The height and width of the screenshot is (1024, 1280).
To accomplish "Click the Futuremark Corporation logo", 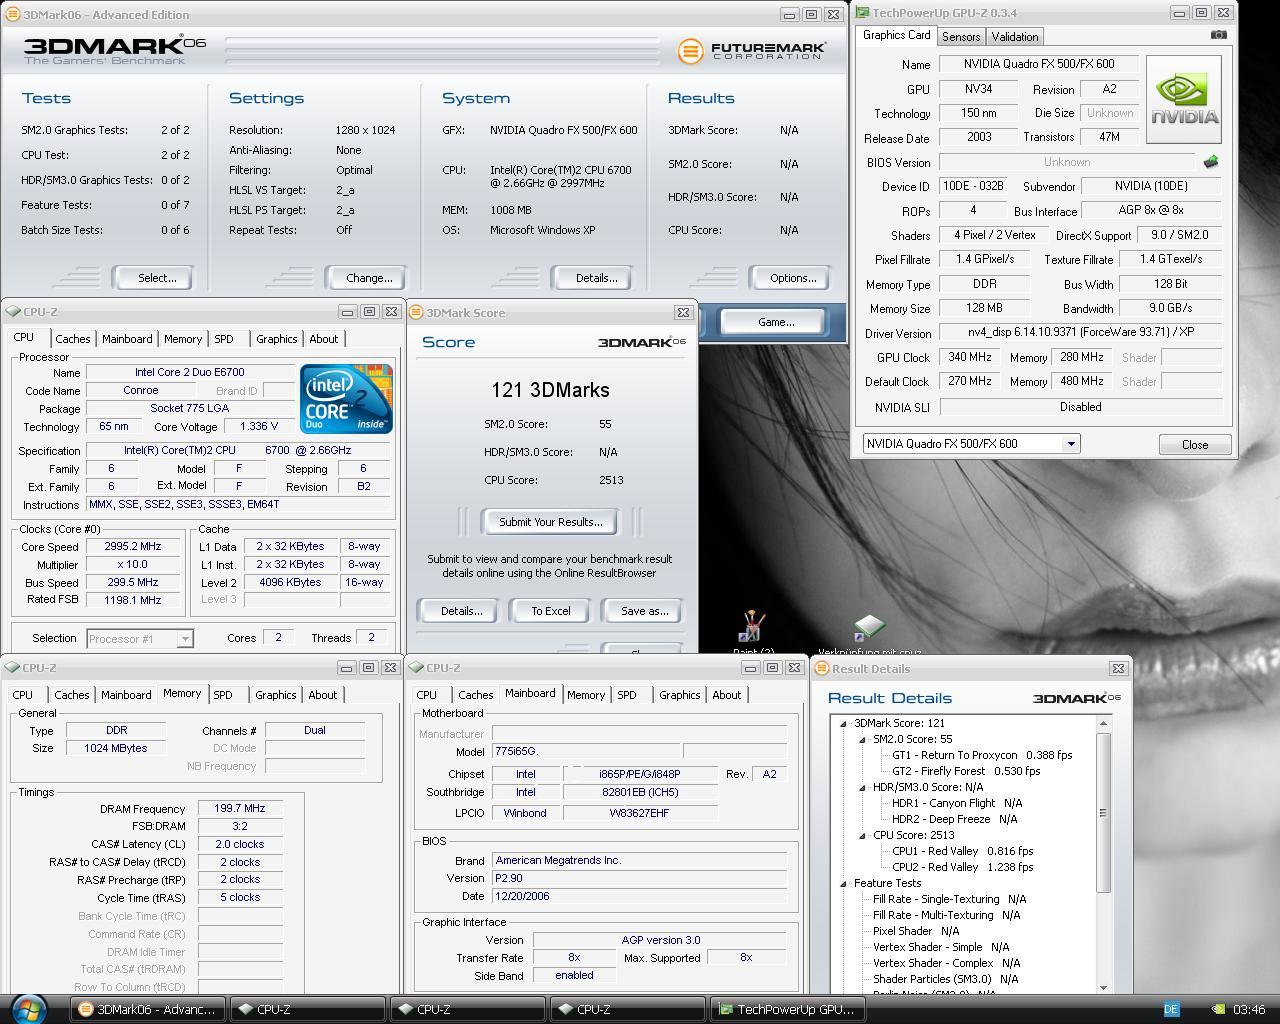I will [x=752, y=51].
